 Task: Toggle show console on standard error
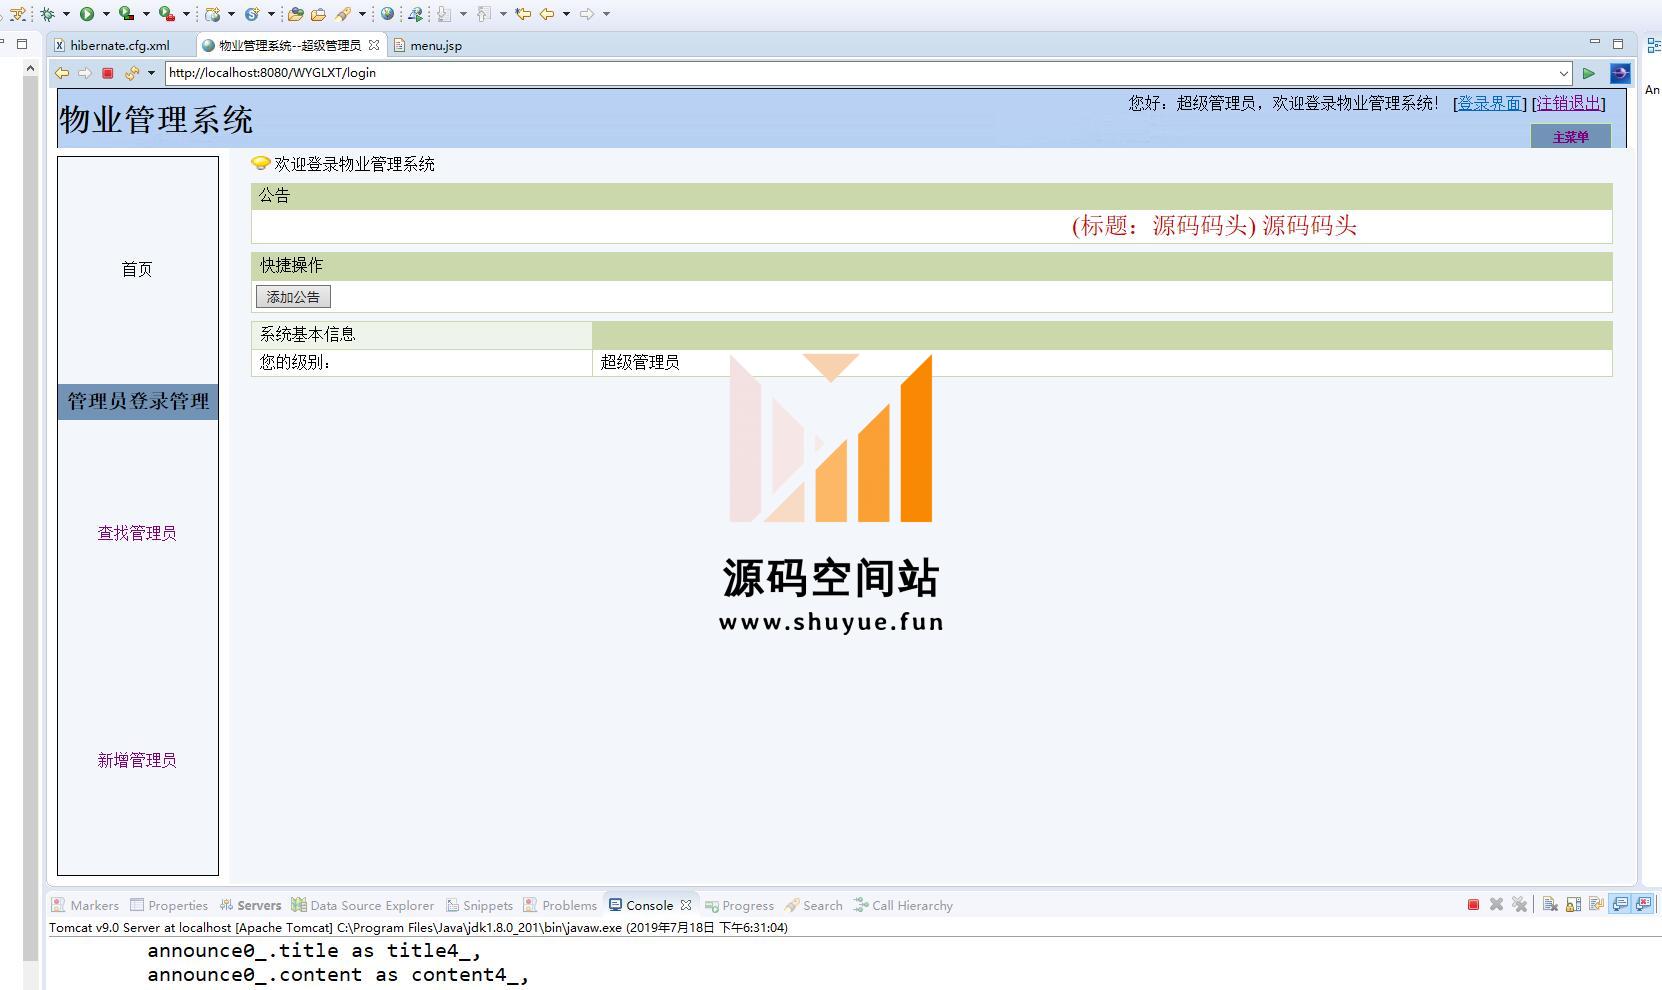(1644, 904)
